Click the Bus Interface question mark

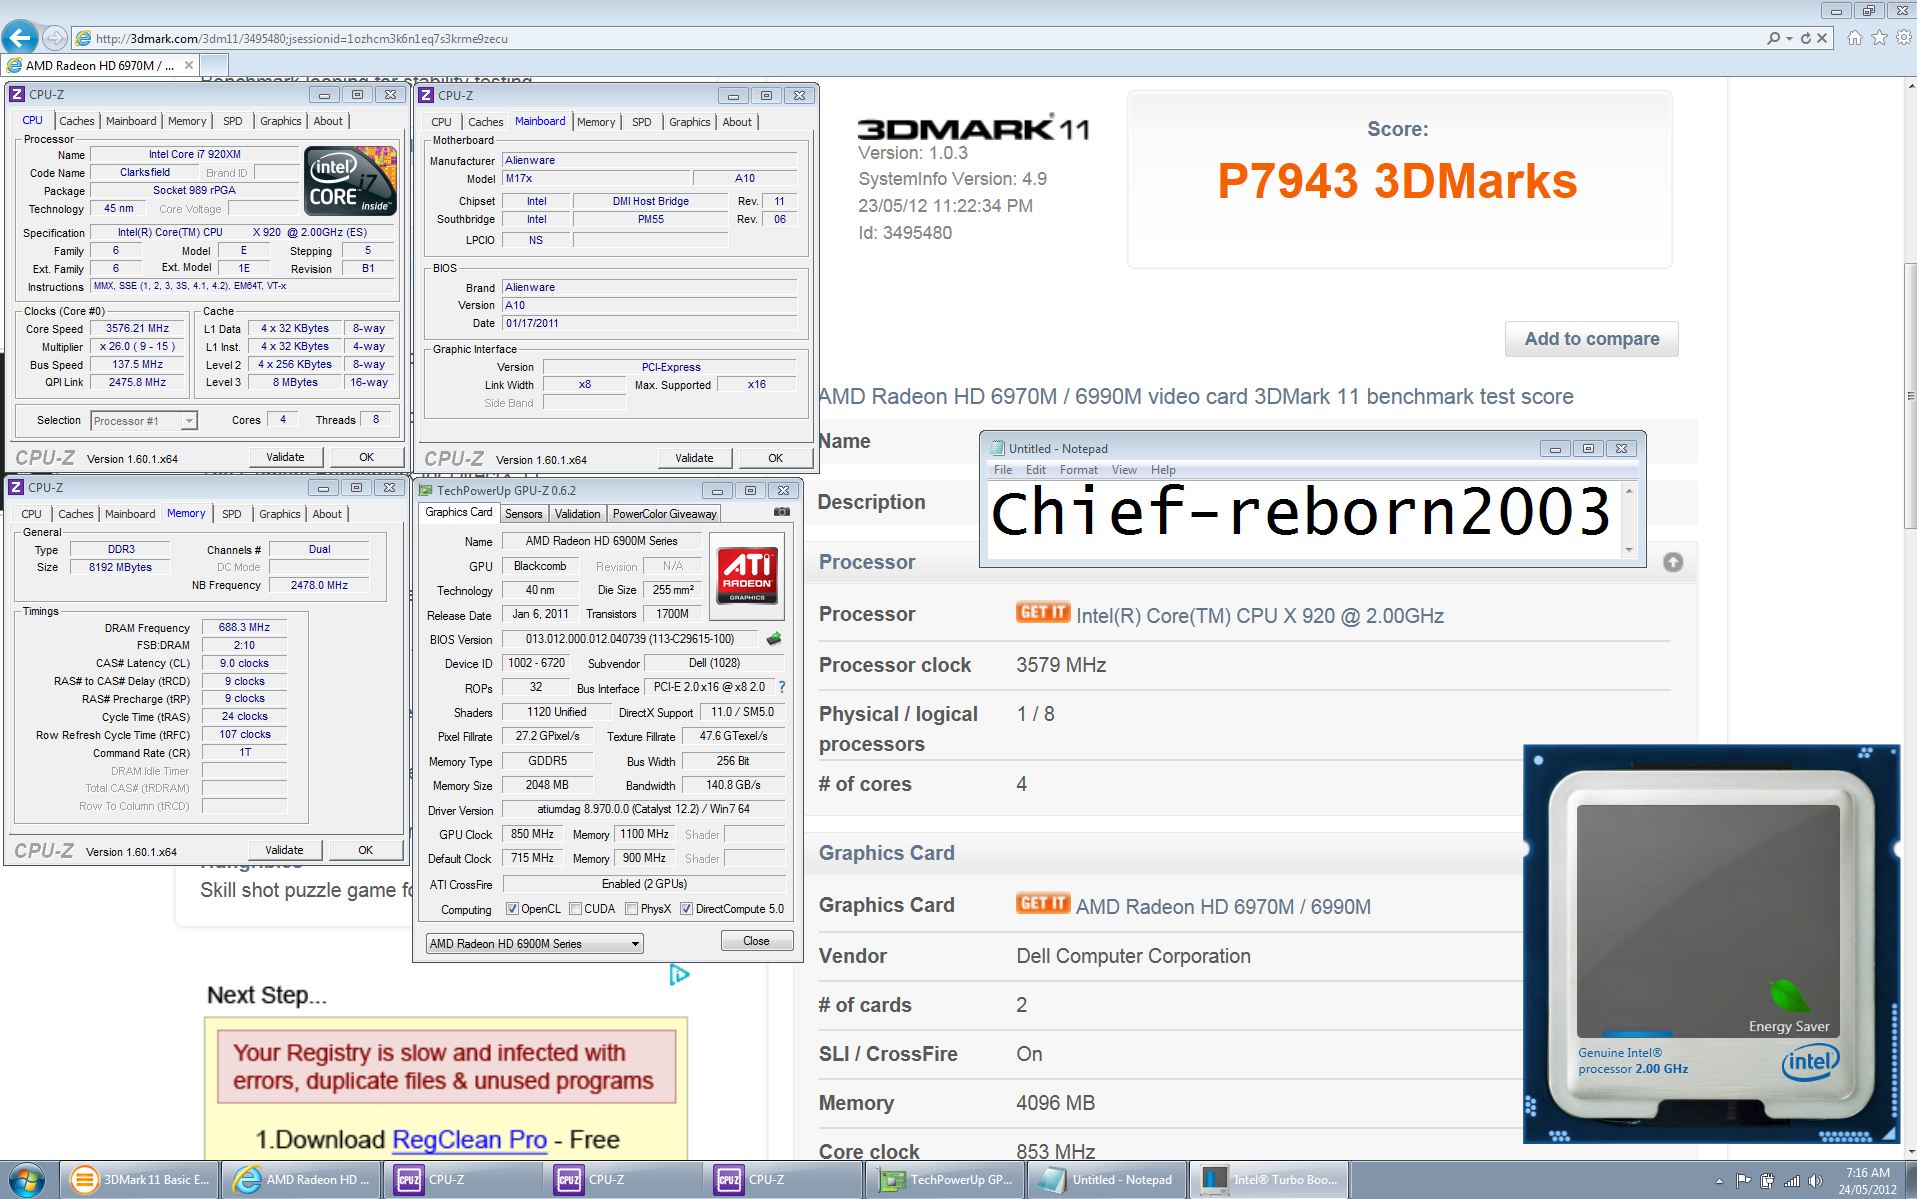[x=782, y=687]
